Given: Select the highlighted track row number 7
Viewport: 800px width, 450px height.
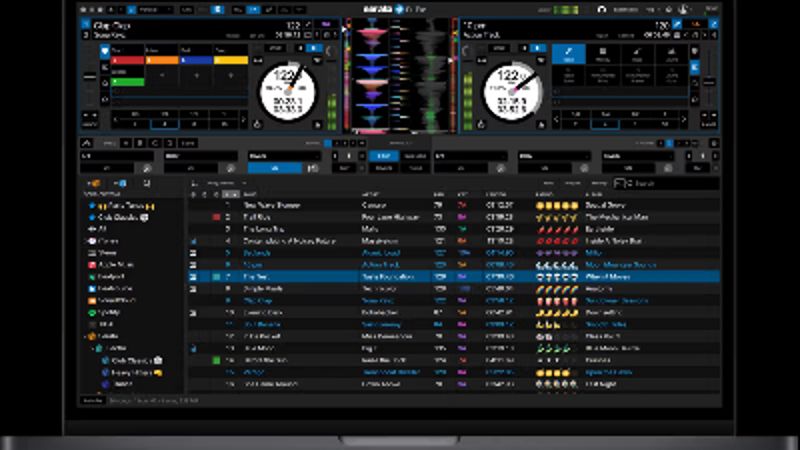Looking at the screenshot, I should coord(454,277).
